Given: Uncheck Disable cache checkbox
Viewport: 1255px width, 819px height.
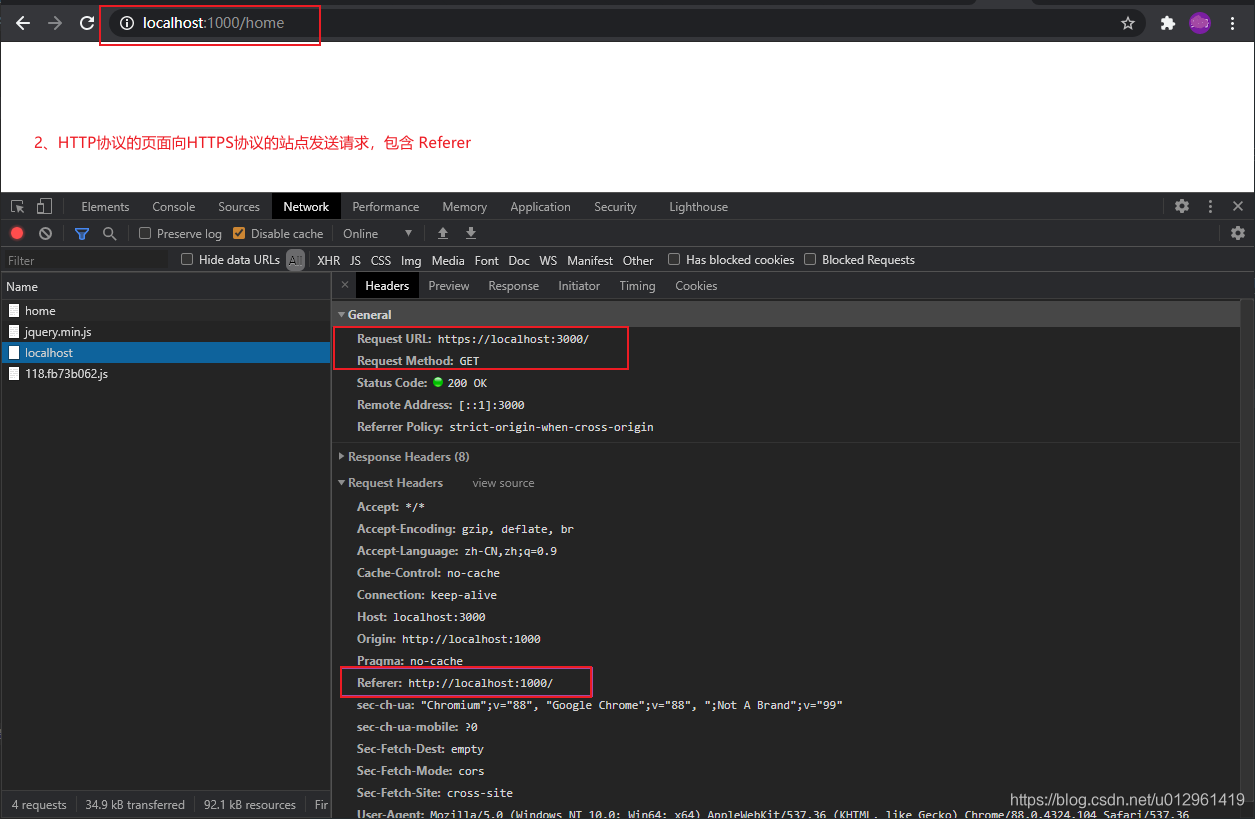Looking at the screenshot, I should coord(239,233).
